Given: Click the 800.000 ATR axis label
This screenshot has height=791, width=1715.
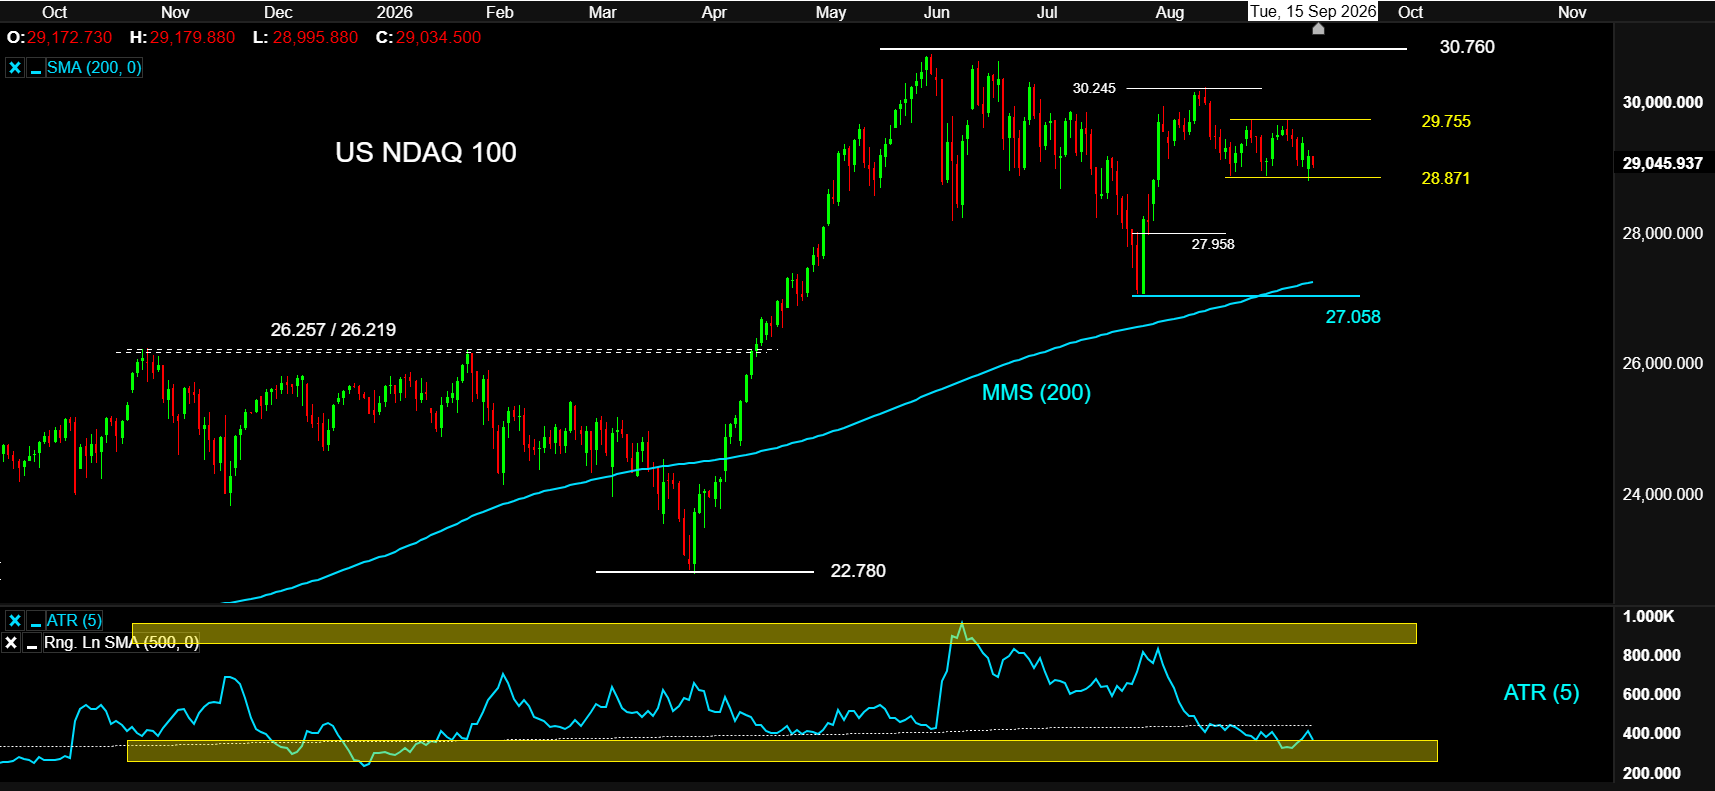Looking at the screenshot, I should click(1651, 655).
